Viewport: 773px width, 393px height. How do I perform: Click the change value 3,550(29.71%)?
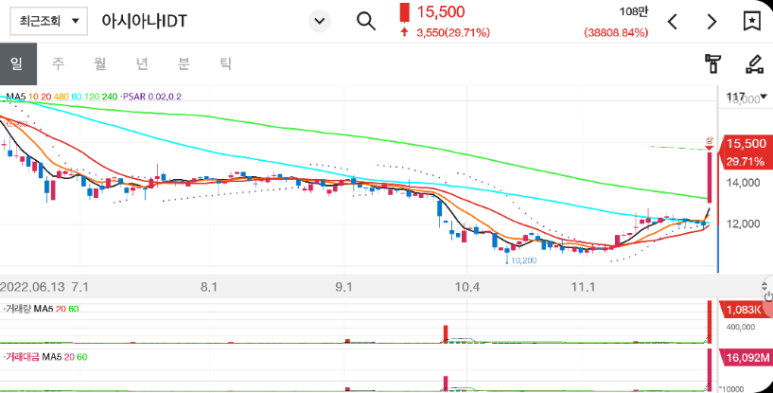click(x=453, y=33)
